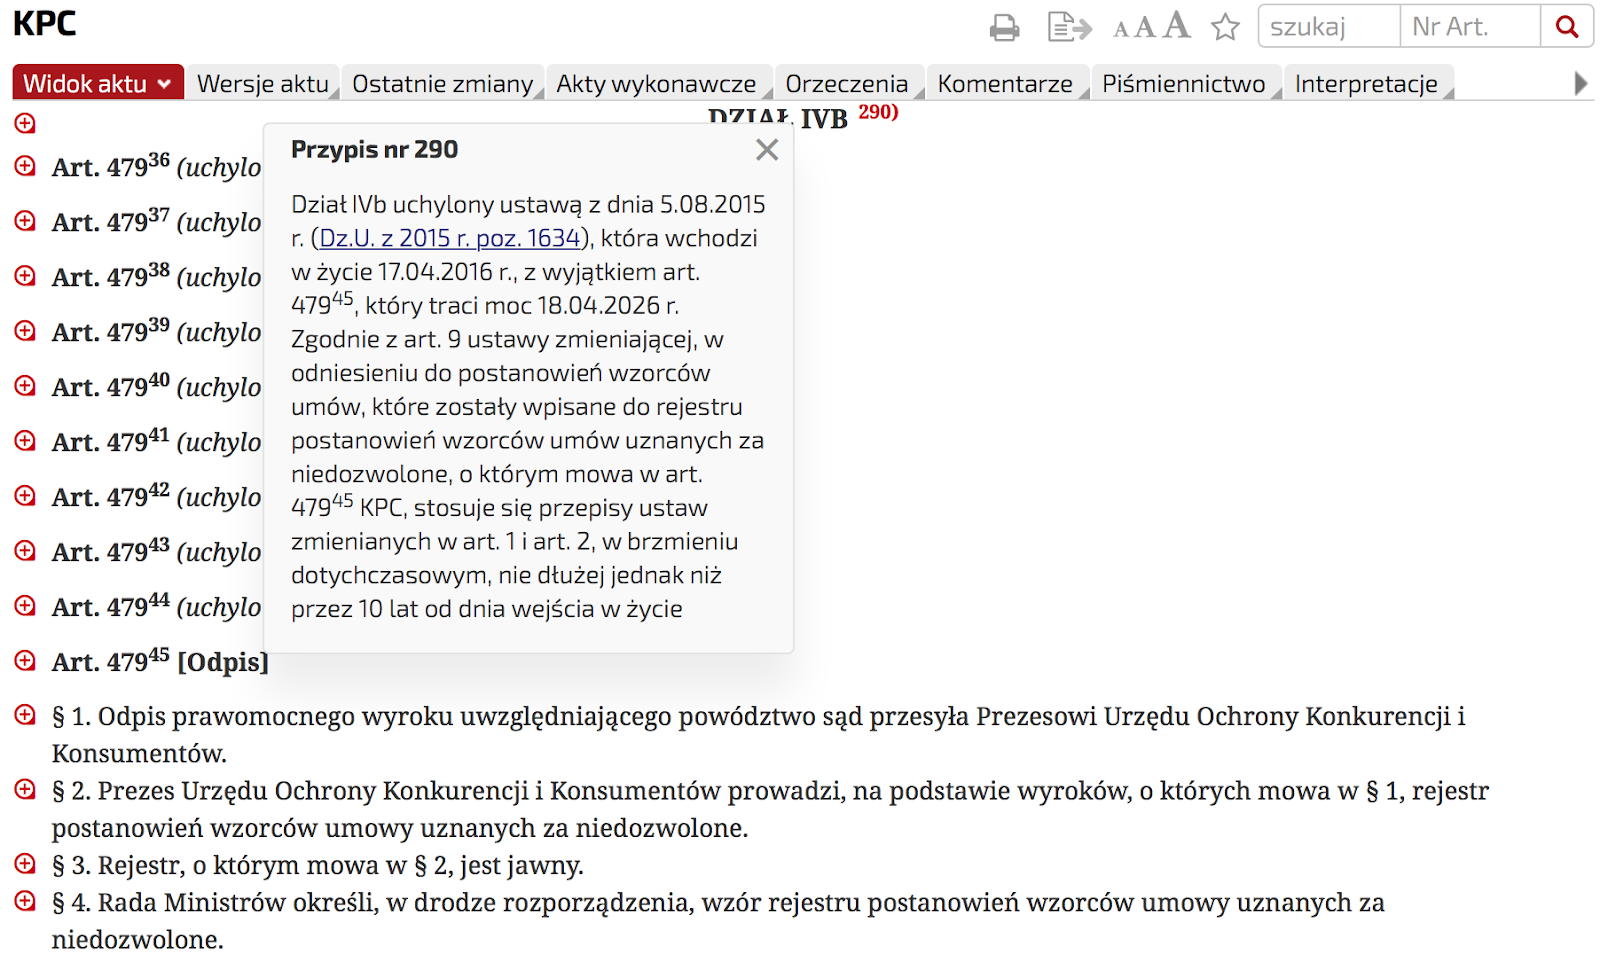Image resolution: width=1600 pixels, height=970 pixels.
Task: Expand plus icon beside Art. 479 40
Action: (x=25, y=386)
